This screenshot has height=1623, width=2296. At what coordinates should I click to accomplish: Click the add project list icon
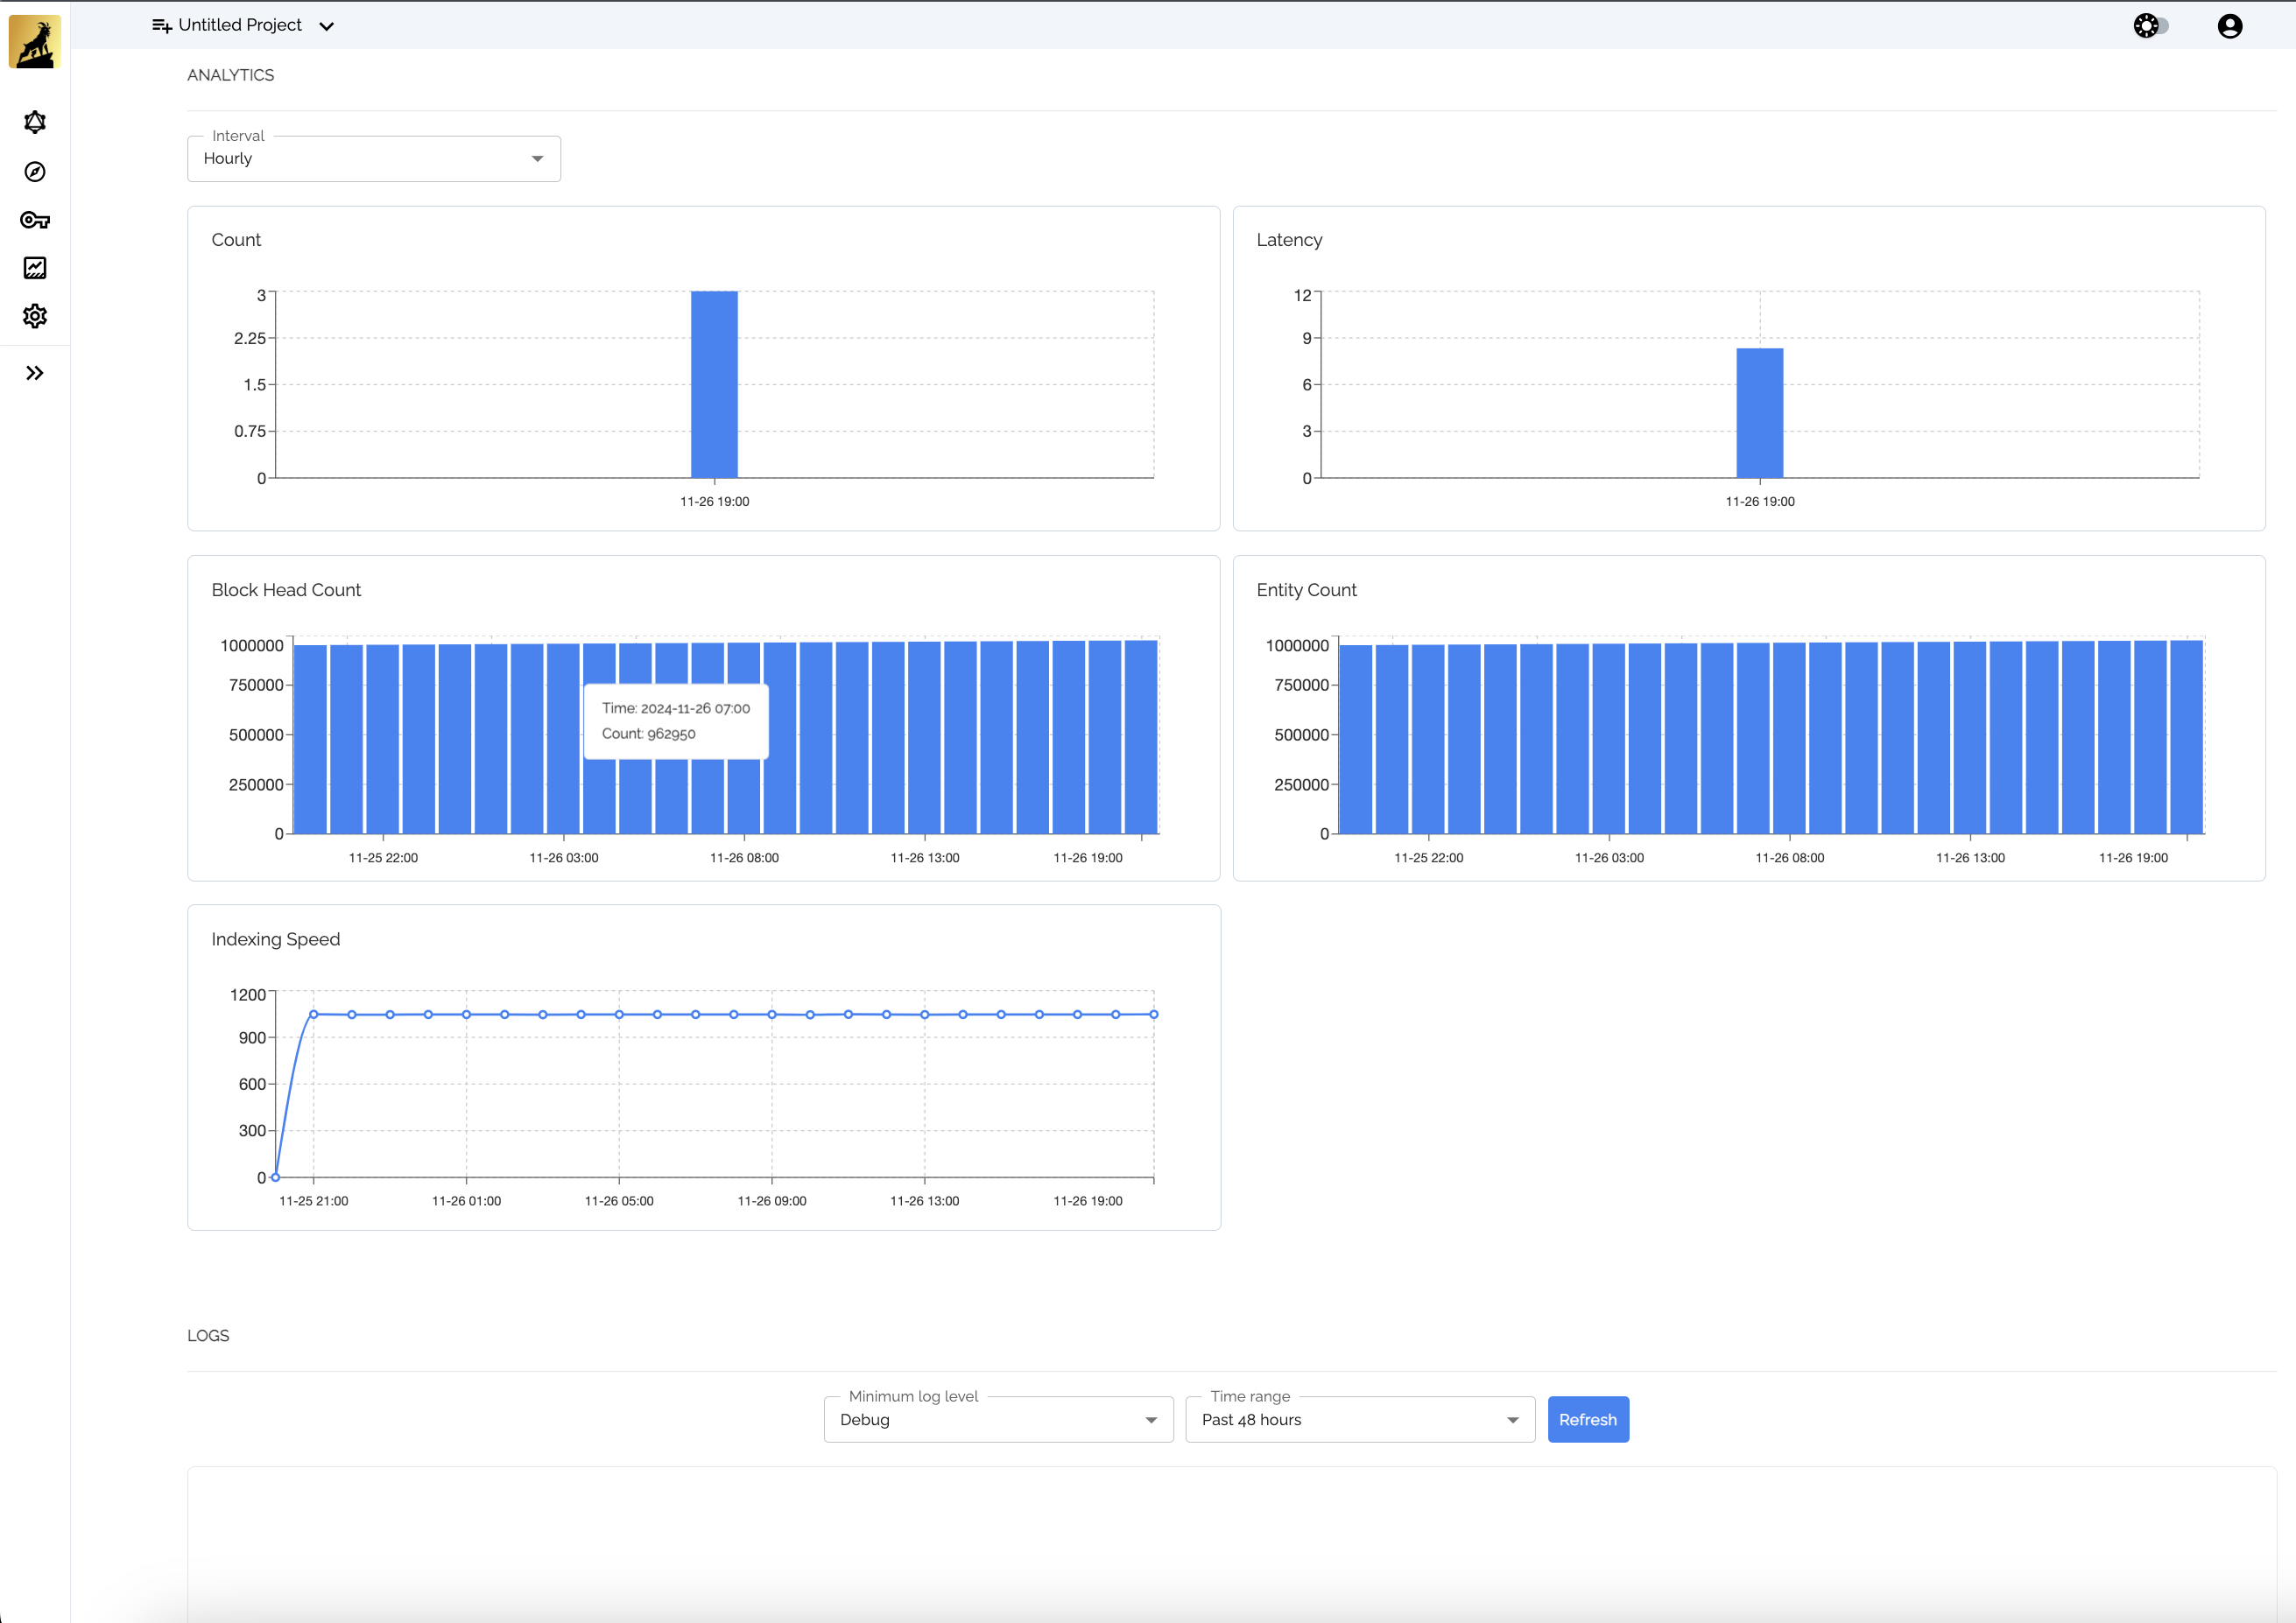point(162,25)
